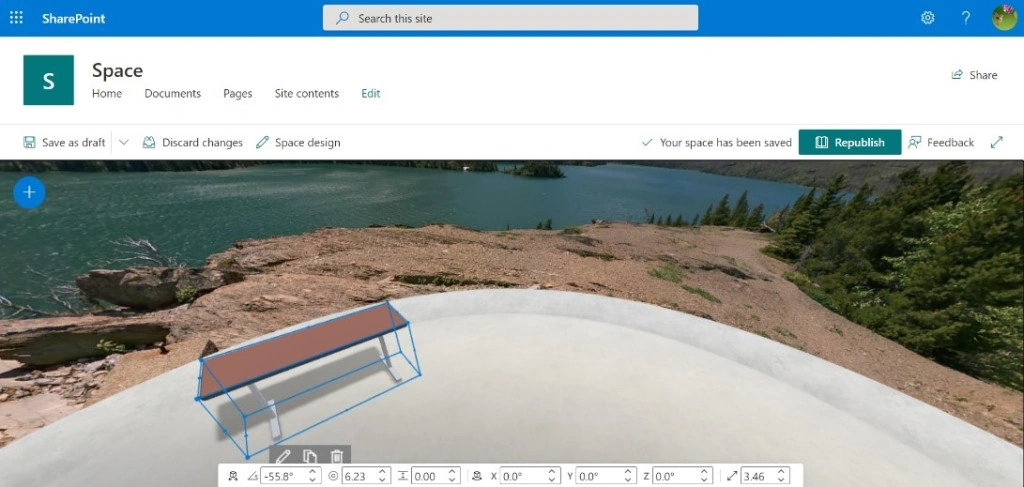Open the Site contents navigation item
Screen dimensions: 1024x487
point(307,93)
